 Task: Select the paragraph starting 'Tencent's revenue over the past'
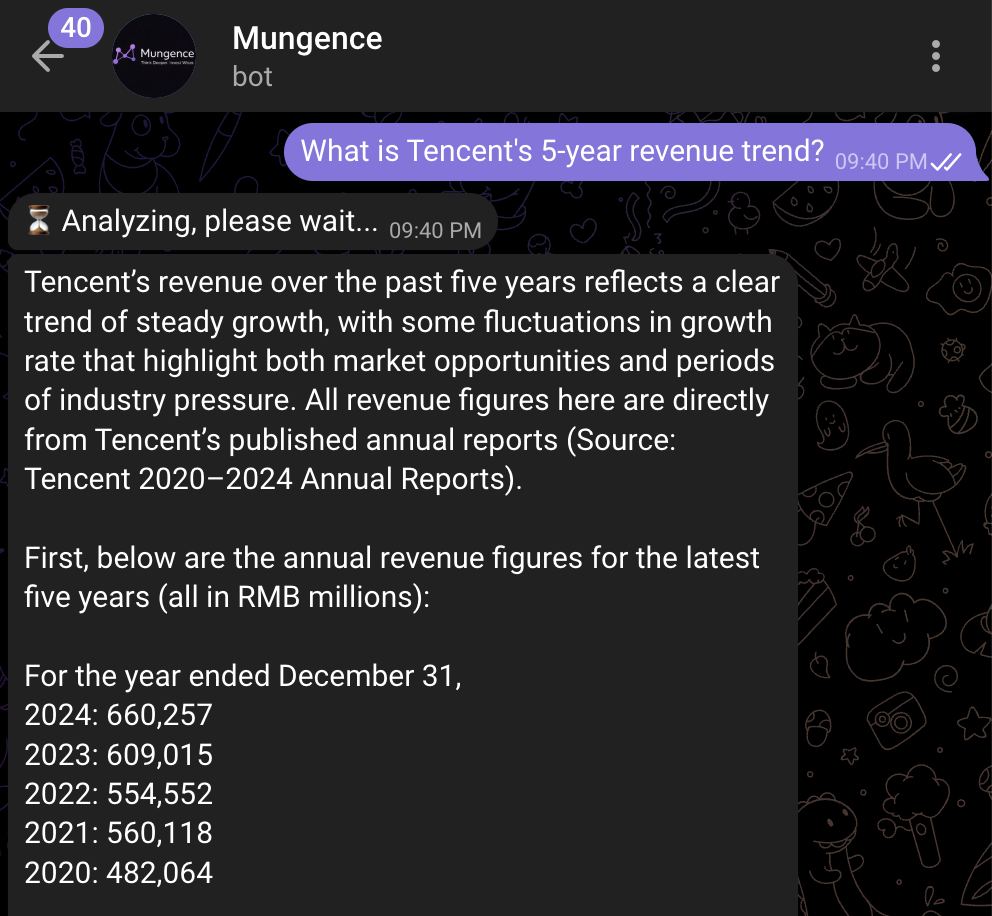(402, 381)
